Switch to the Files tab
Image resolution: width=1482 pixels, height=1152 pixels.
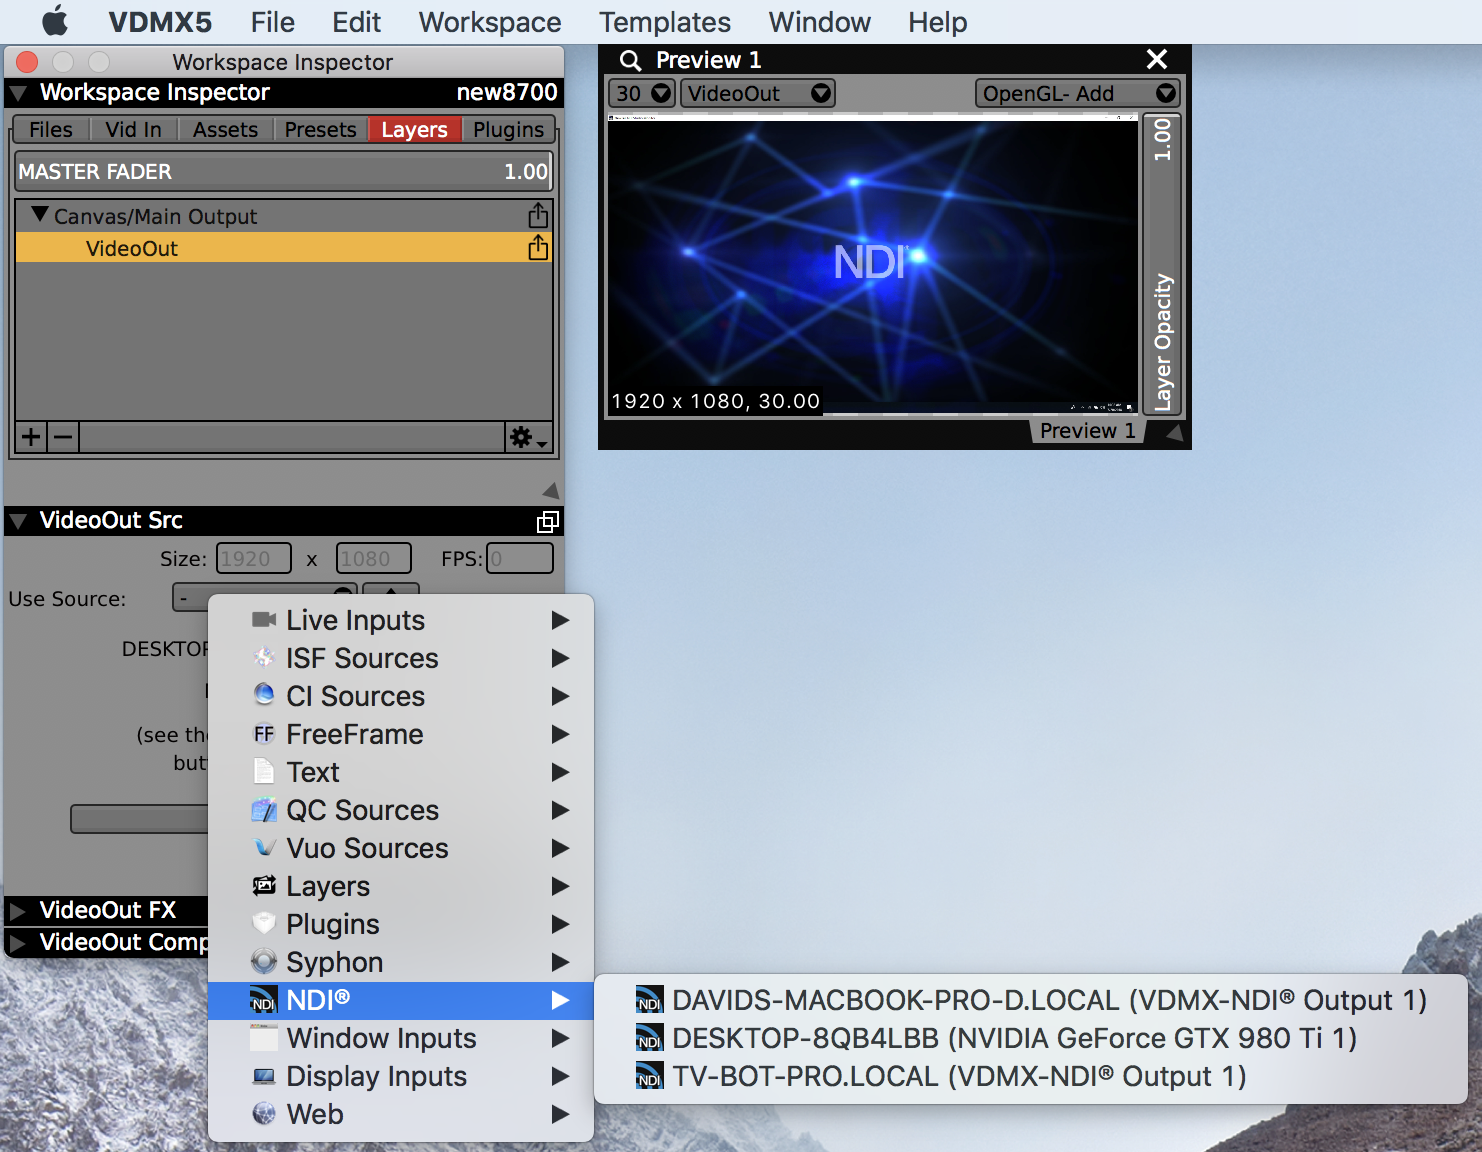point(51,130)
